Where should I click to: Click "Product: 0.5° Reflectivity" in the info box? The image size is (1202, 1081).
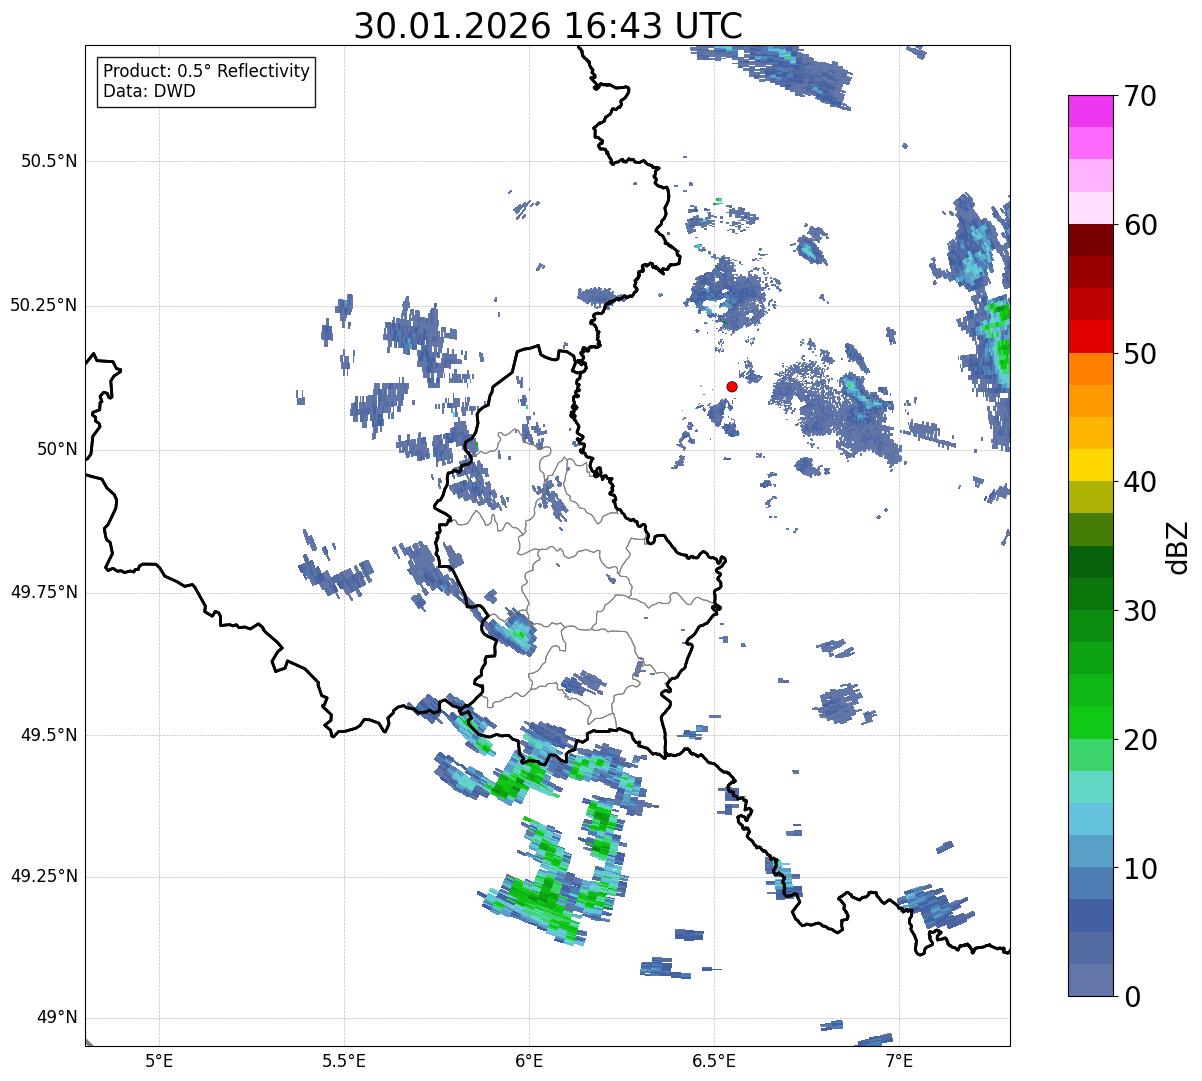click(206, 71)
